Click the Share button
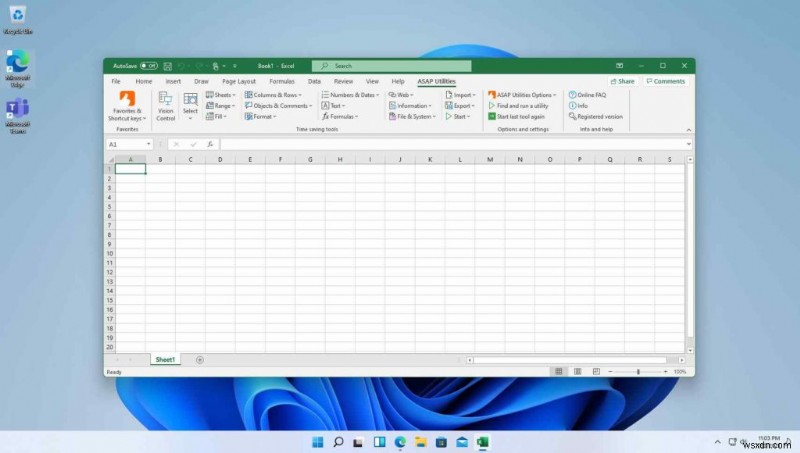800x453 pixels. pos(622,81)
